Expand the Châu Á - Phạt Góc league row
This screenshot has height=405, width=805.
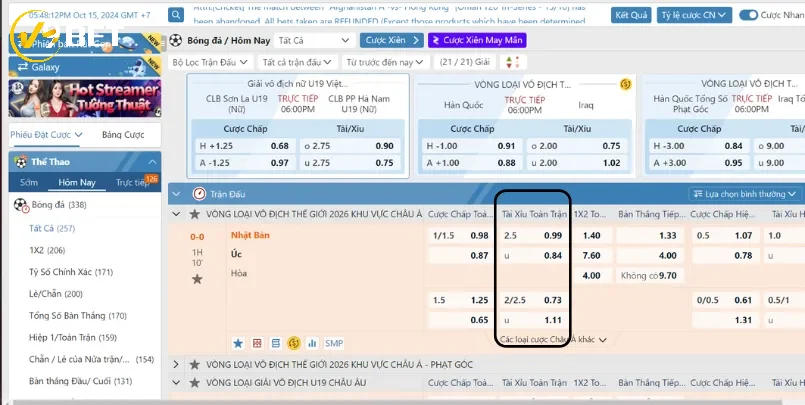click(x=177, y=364)
